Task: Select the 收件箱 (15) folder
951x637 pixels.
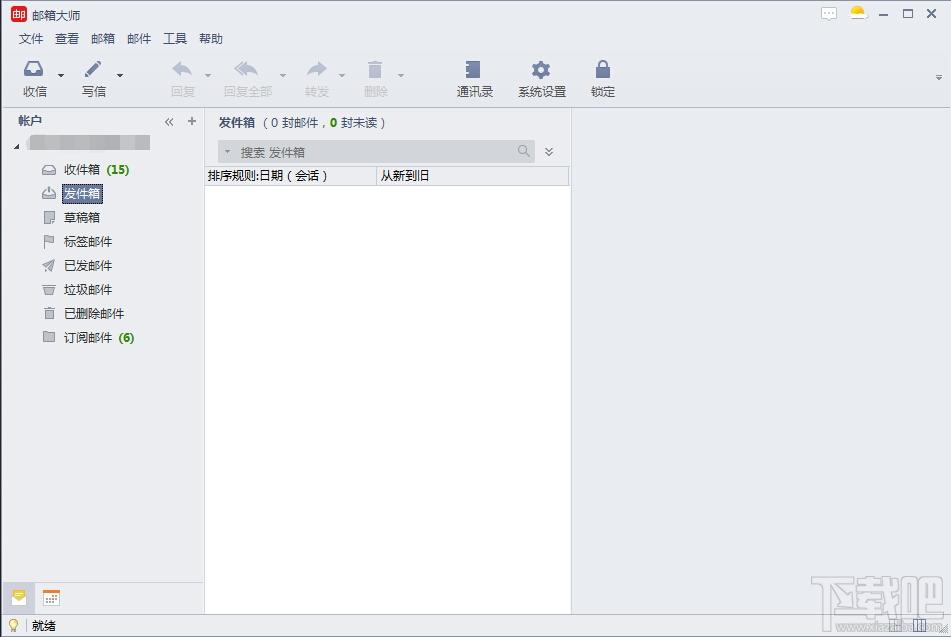Action: click(x=85, y=170)
